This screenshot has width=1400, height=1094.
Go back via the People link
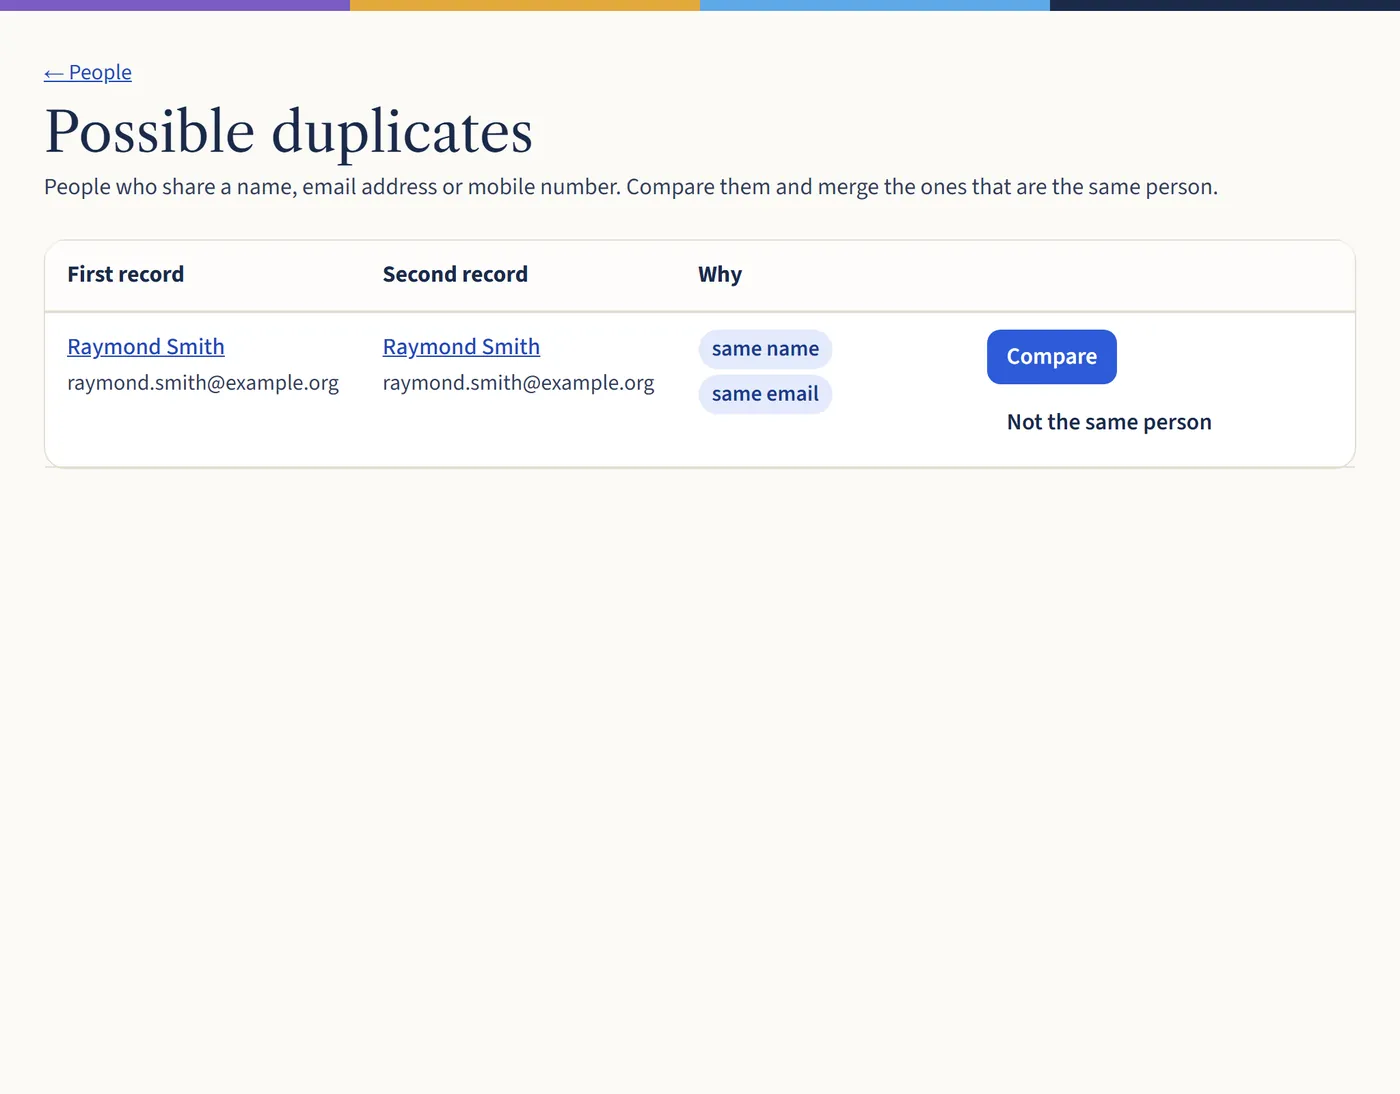88,72
